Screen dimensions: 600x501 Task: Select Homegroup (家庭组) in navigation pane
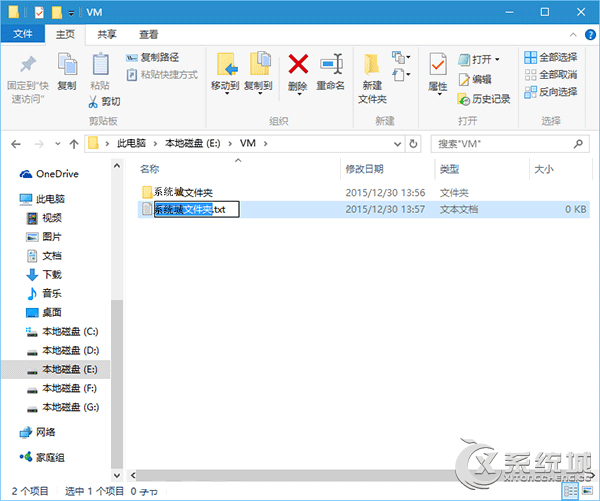pos(42,457)
